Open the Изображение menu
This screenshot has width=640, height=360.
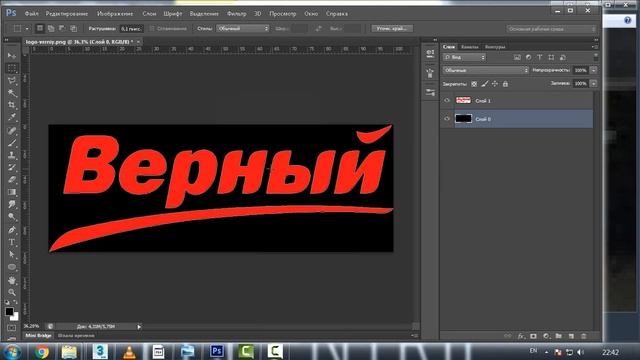click(115, 13)
